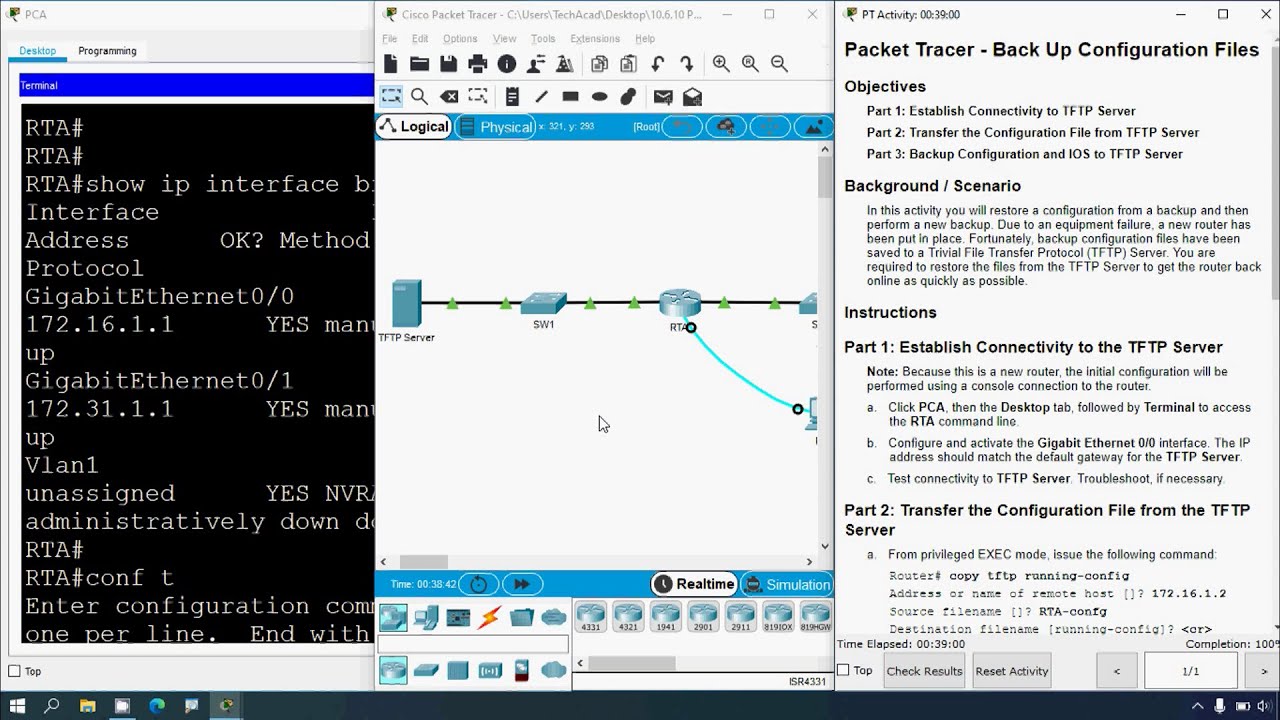The height and width of the screenshot is (720, 1280).
Task: Print the workspace via printer icon
Action: click(x=478, y=64)
